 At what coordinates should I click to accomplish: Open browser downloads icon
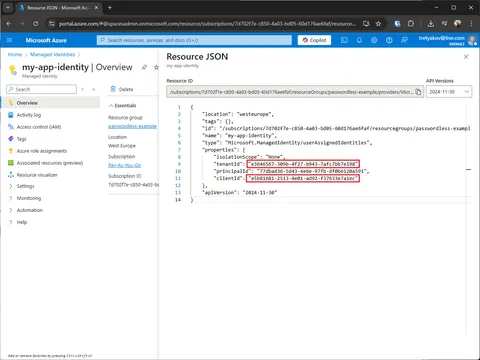coord(431,24)
